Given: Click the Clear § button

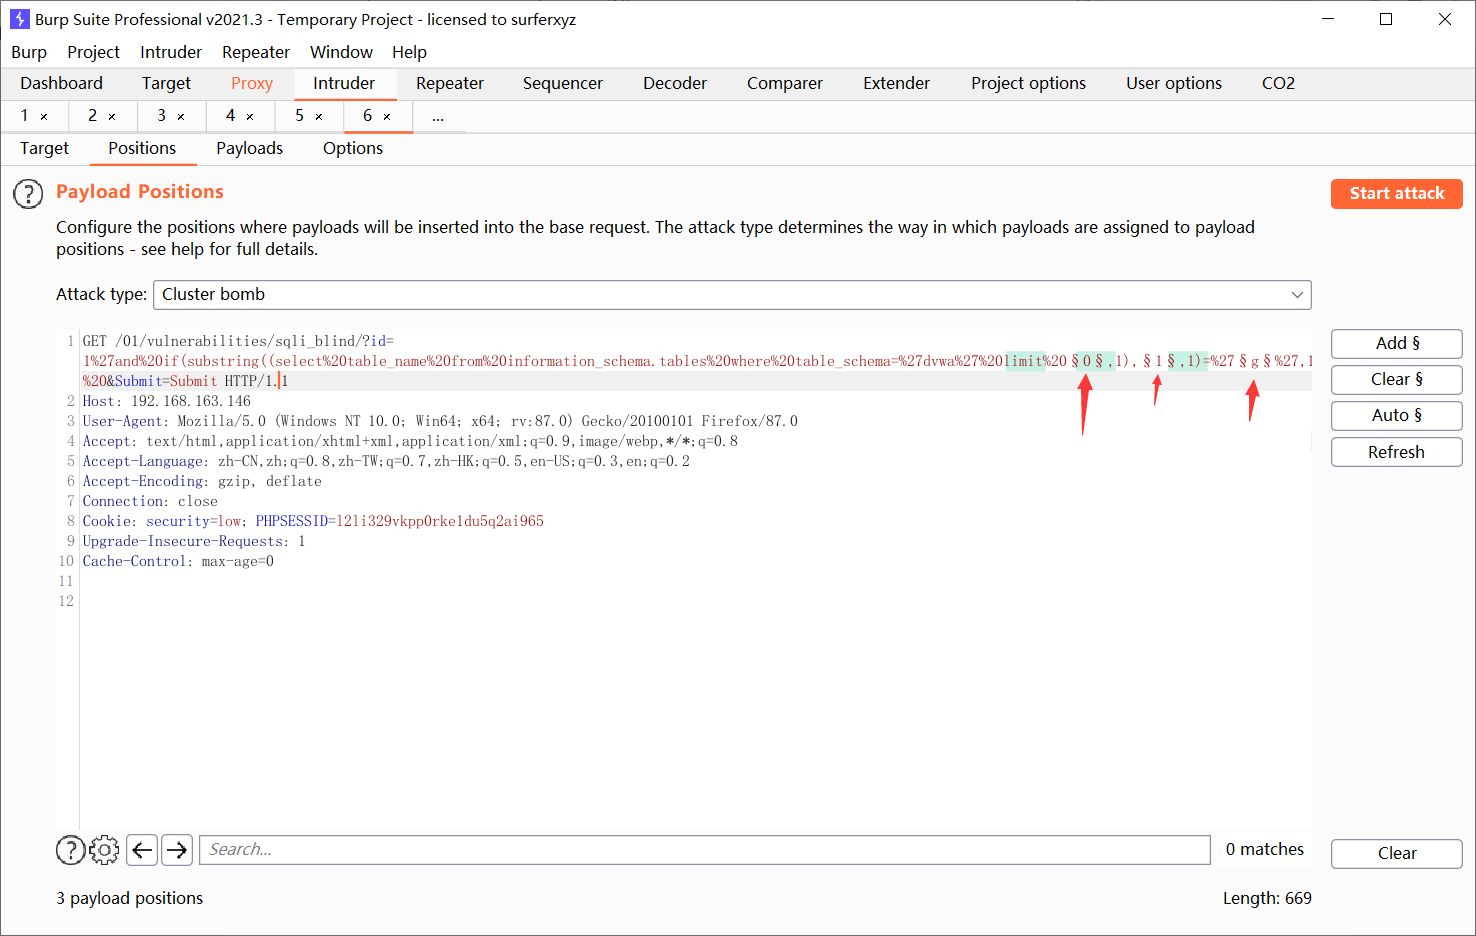Looking at the screenshot, I should [x=1397, y=380].
